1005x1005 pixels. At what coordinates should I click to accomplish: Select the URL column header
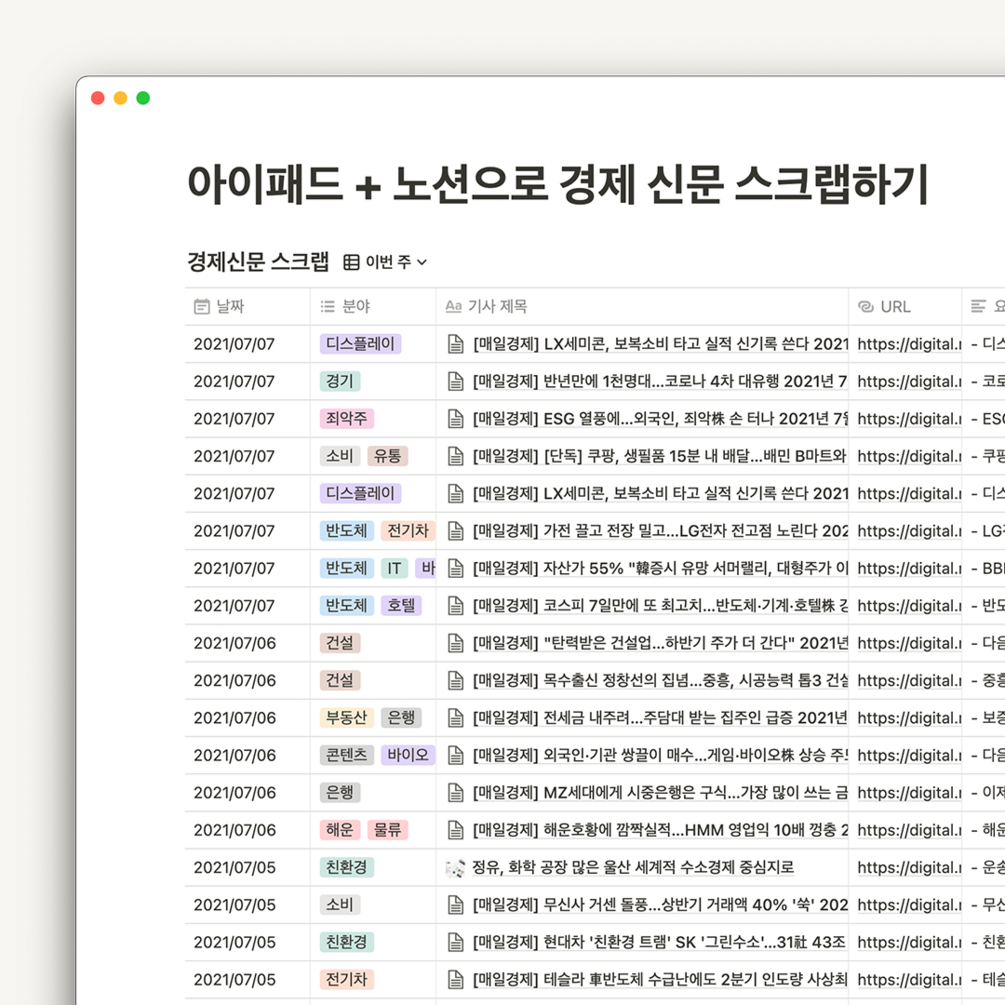pos(905,306)
